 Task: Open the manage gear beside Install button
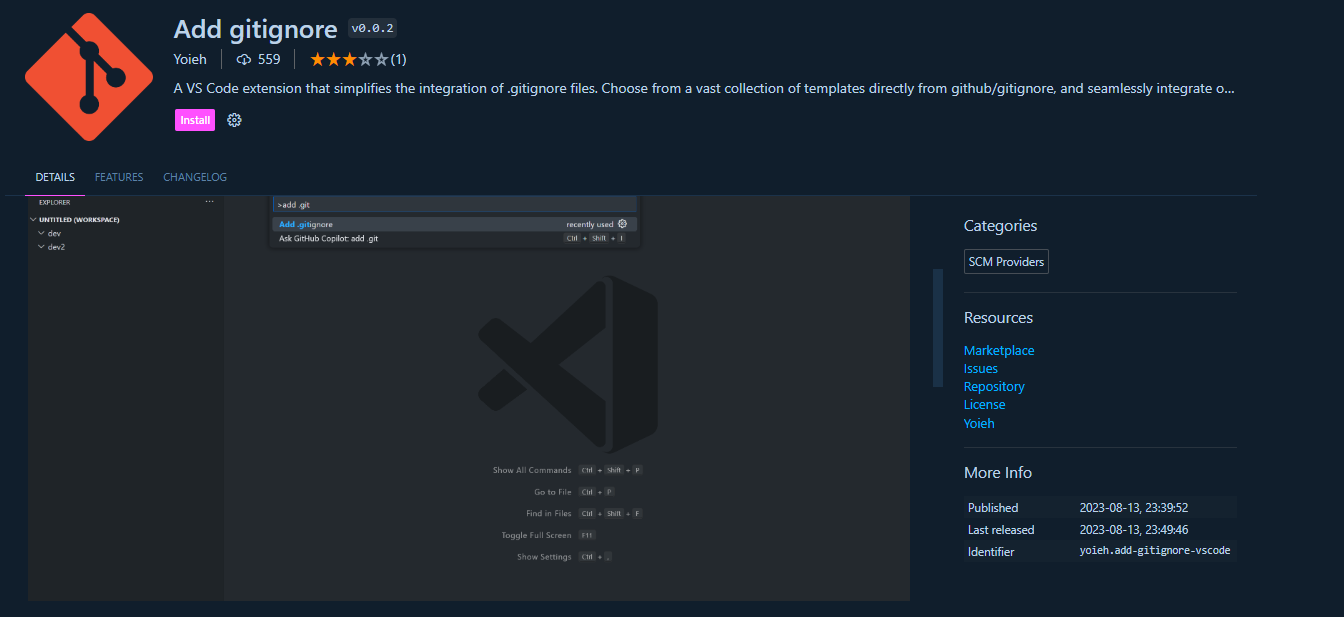click(x=234, y=119)
